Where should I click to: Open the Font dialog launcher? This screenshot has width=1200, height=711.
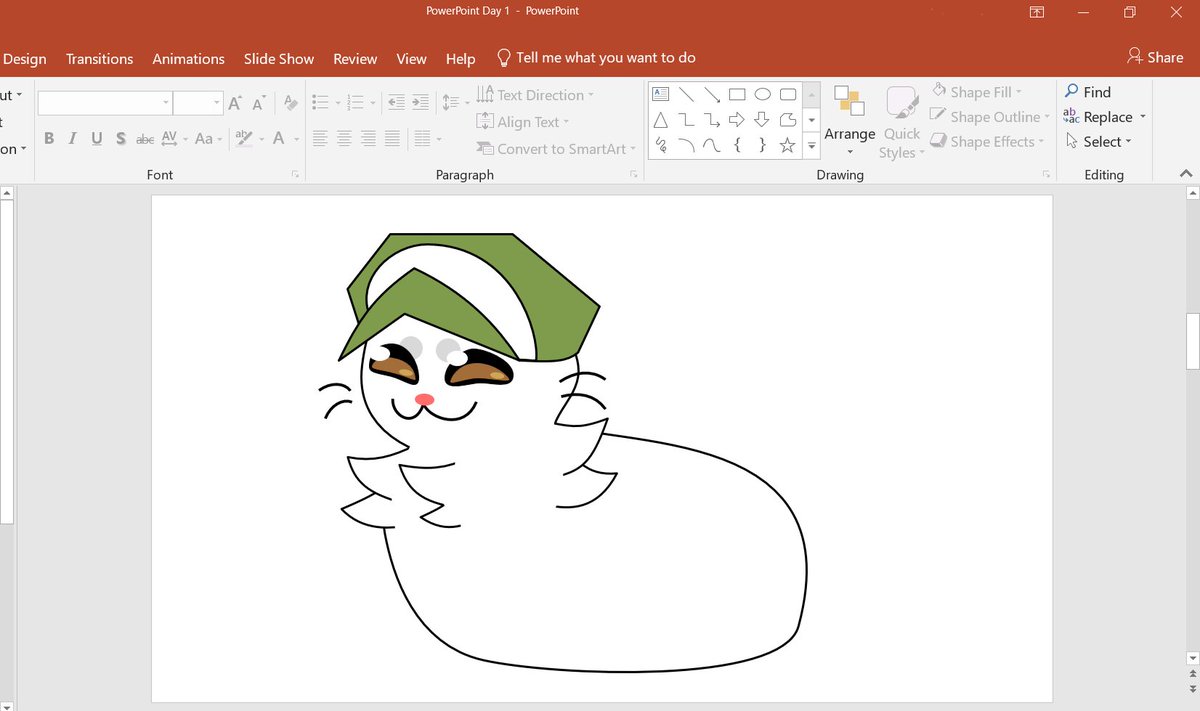(x=295, y=175)
